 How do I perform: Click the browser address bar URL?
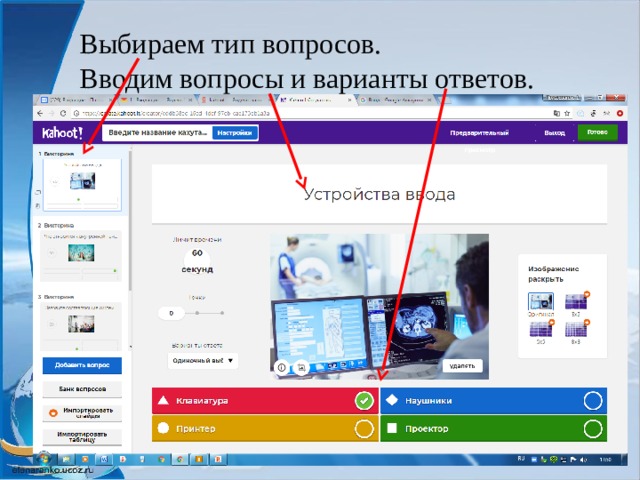click(176, 113)
